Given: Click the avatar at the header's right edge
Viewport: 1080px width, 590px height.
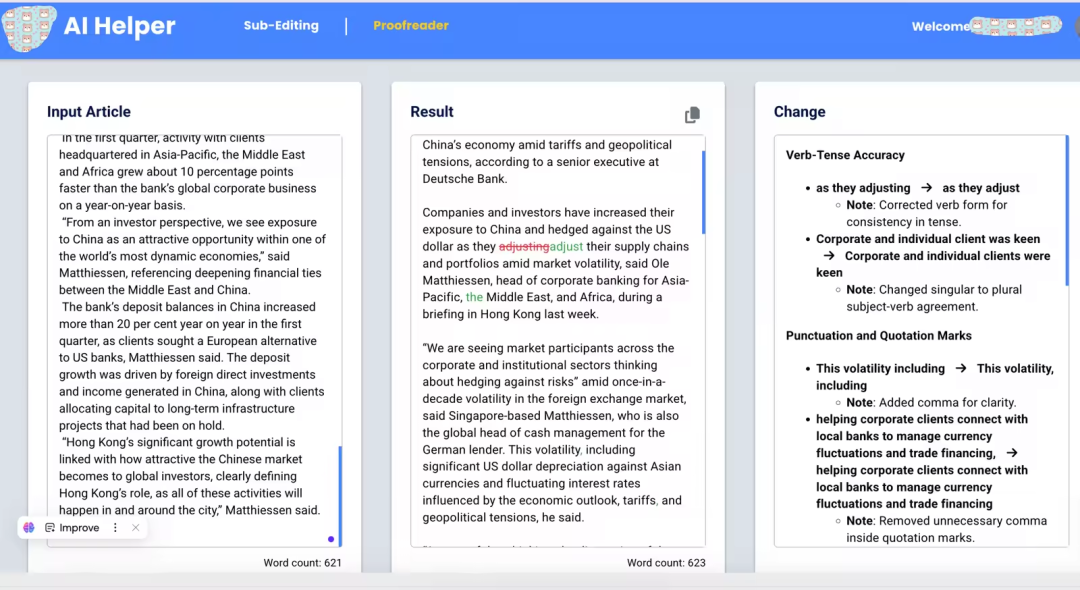Looking at the screenshot, I should (x=1076, y=27).
